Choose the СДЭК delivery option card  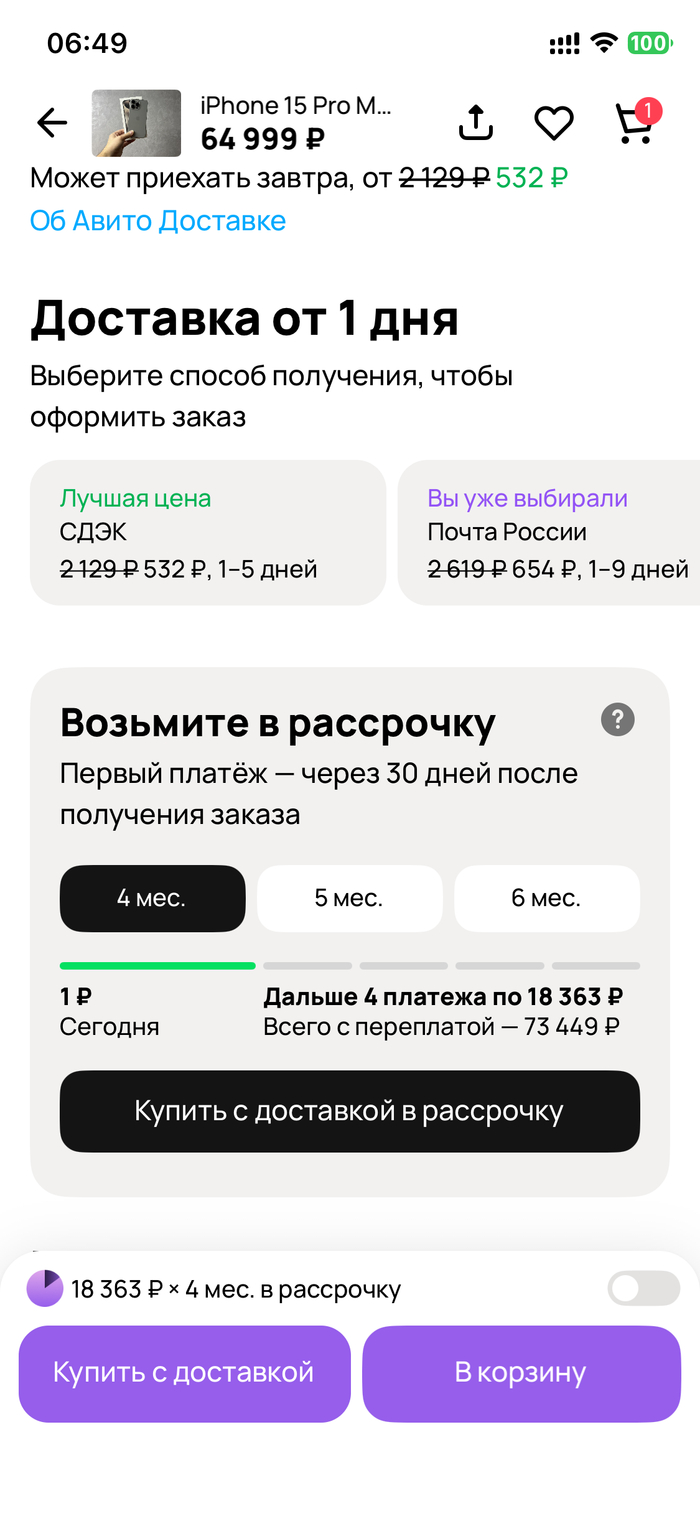tap(208, 533)
